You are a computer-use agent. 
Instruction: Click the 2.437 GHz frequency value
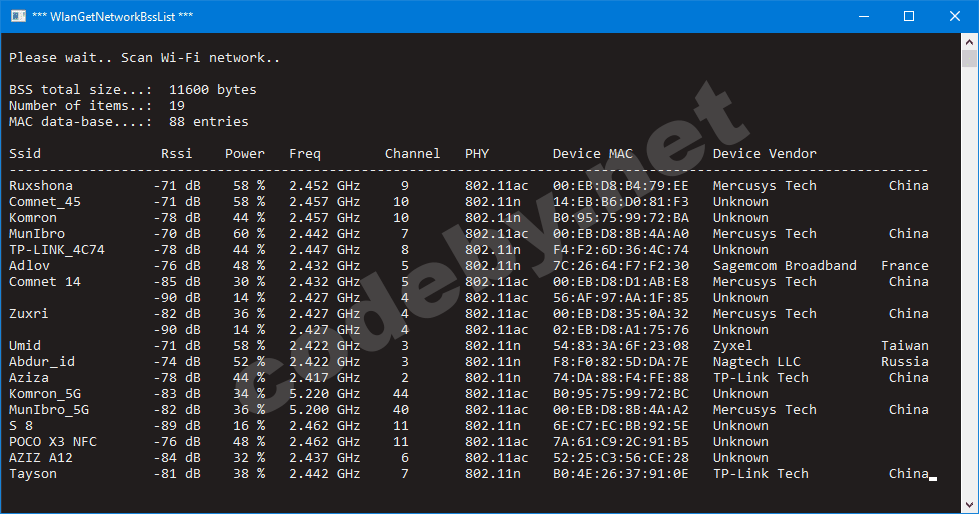(x=325, y=458)
